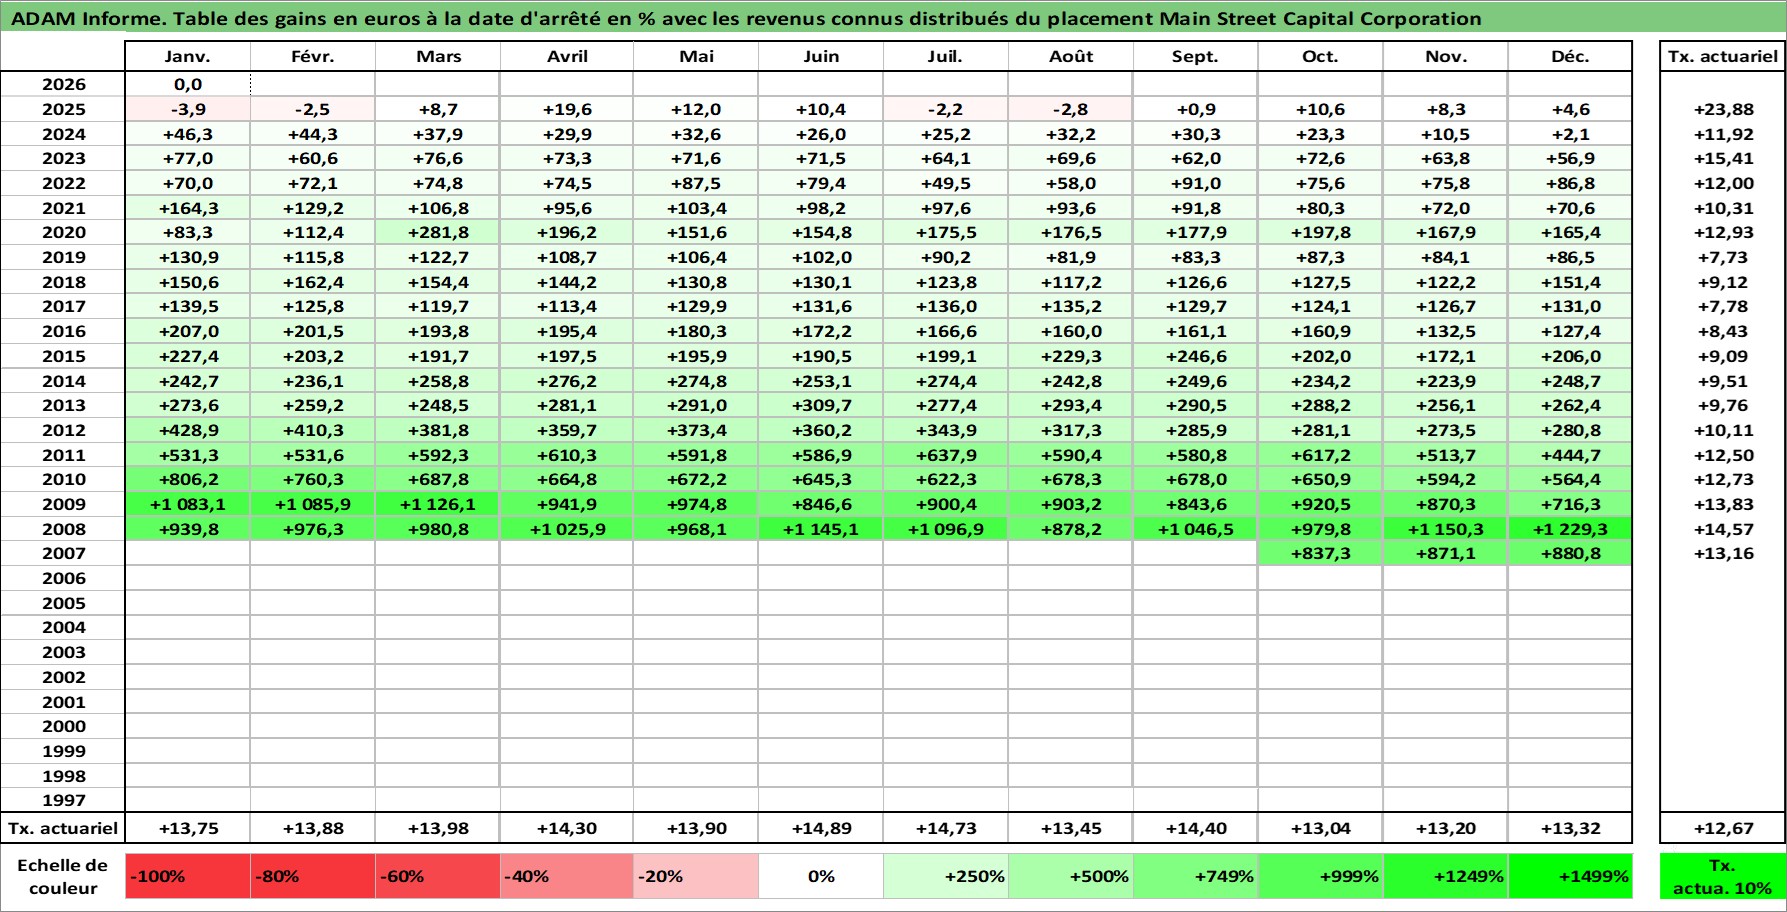Click the +309,7 cell in 2013
Screen dimensions: 1787x912
(x=821, y=405)
